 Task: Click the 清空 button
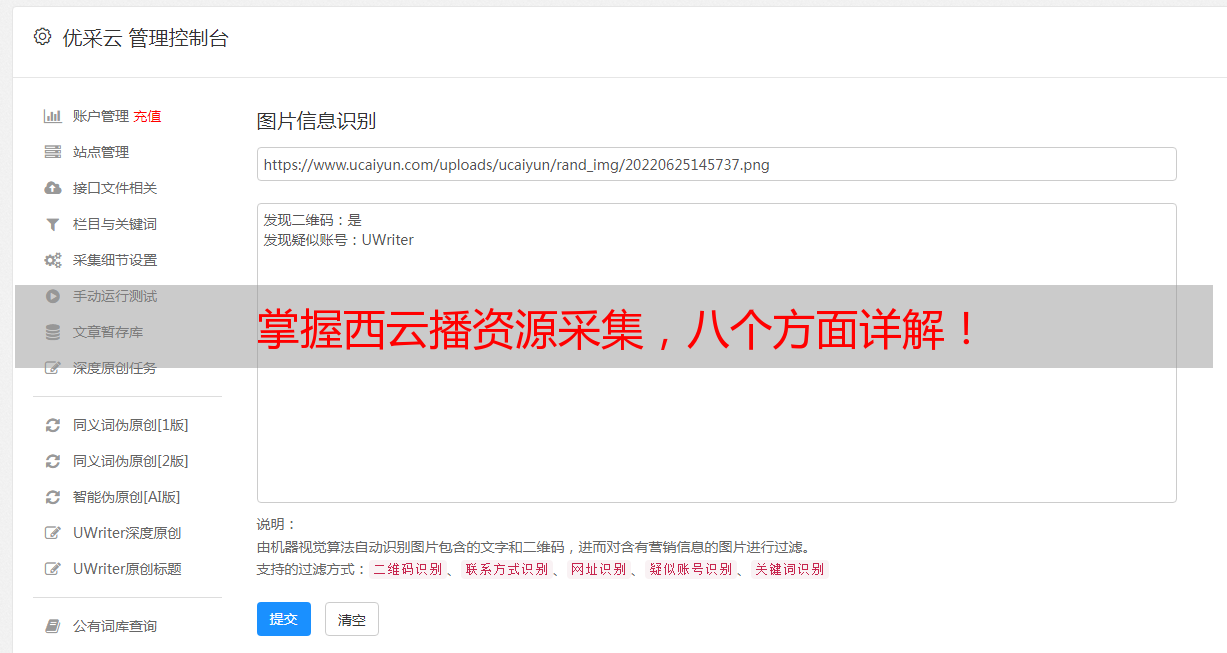[x=352, y=620]
